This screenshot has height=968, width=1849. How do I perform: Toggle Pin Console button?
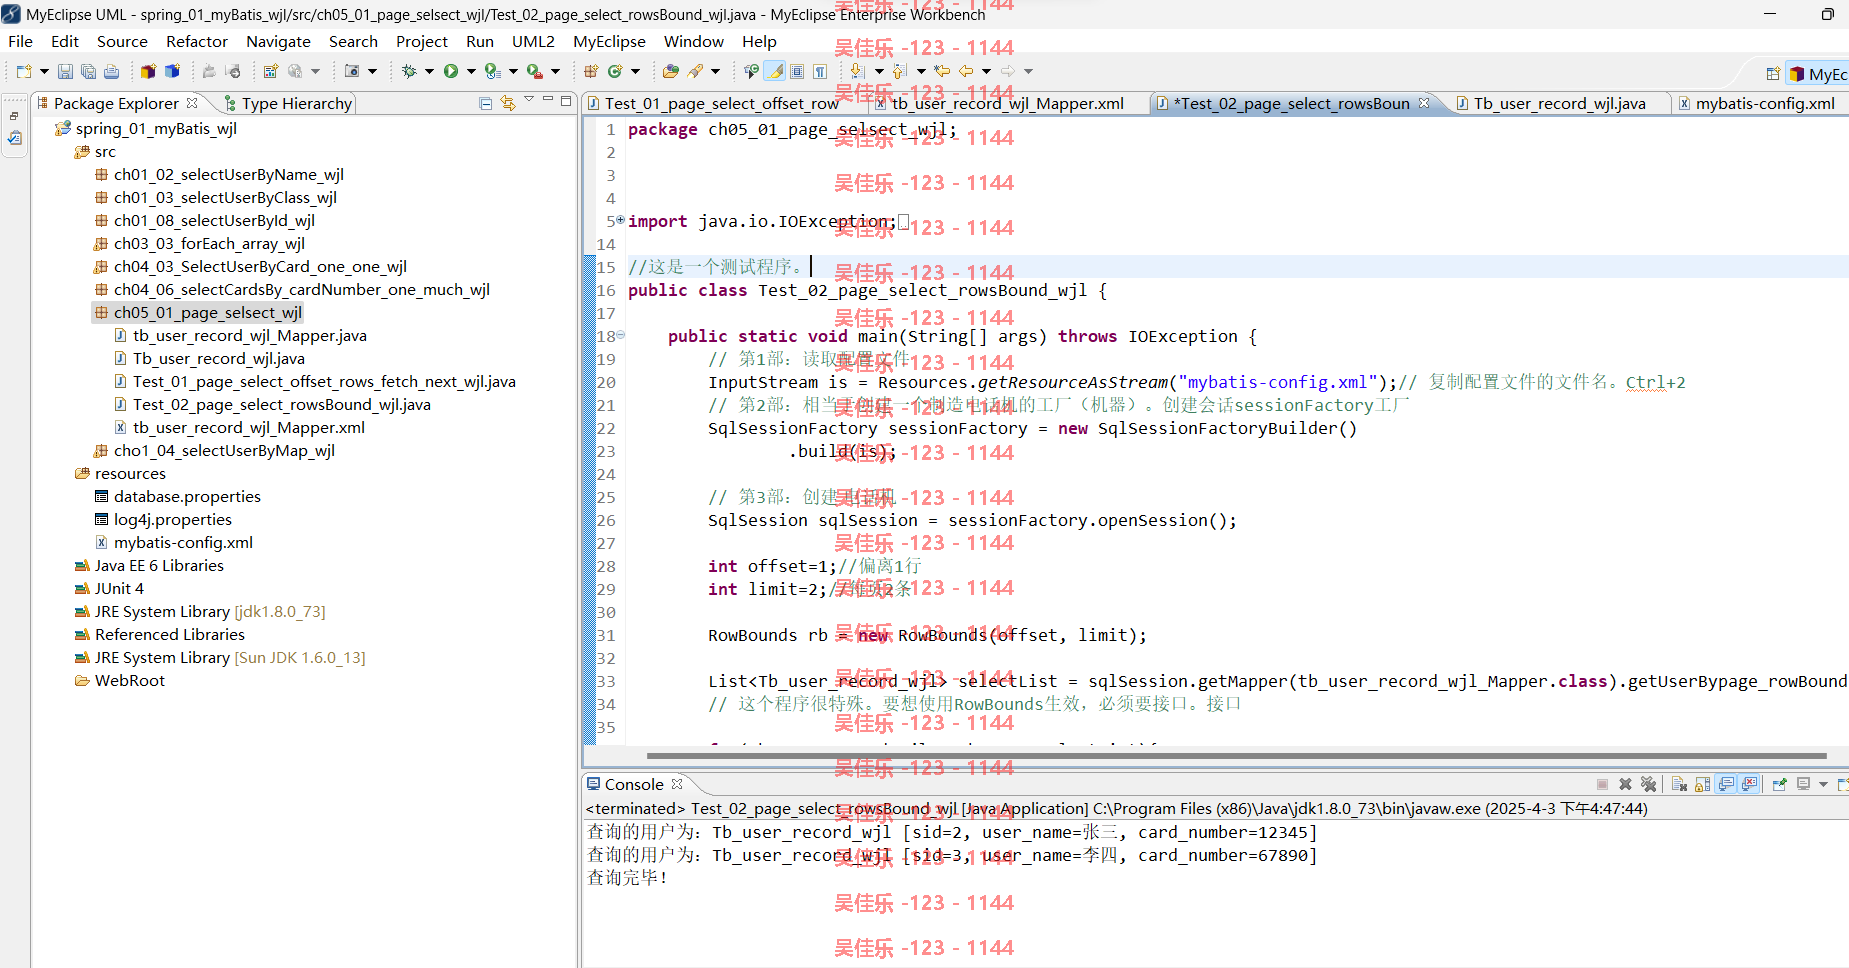[x=1779, y=785]
